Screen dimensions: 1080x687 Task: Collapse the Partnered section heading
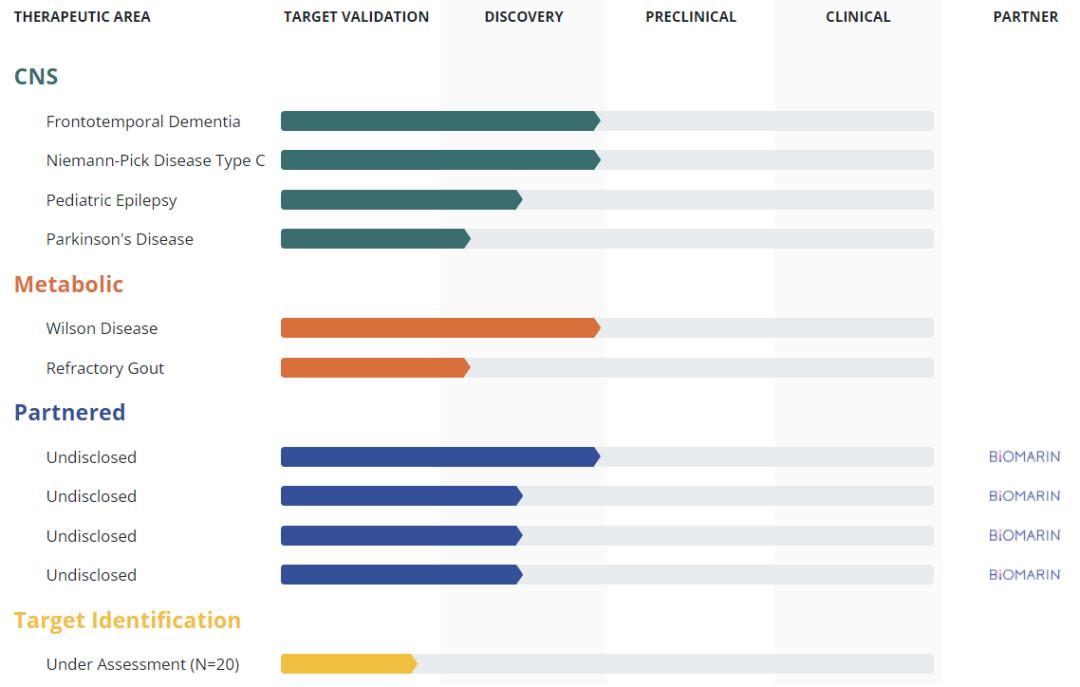[69, 412]
